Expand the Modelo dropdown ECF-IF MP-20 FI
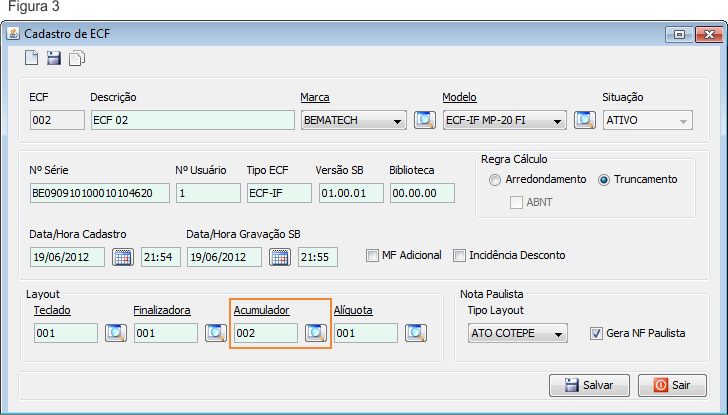 (557, 121)
